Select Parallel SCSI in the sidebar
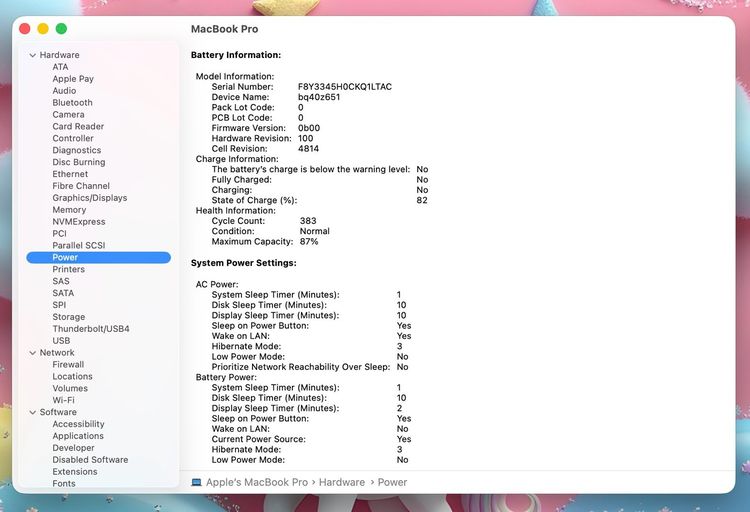The width and height of the screenshot is (750, 512). pos(79,245)
